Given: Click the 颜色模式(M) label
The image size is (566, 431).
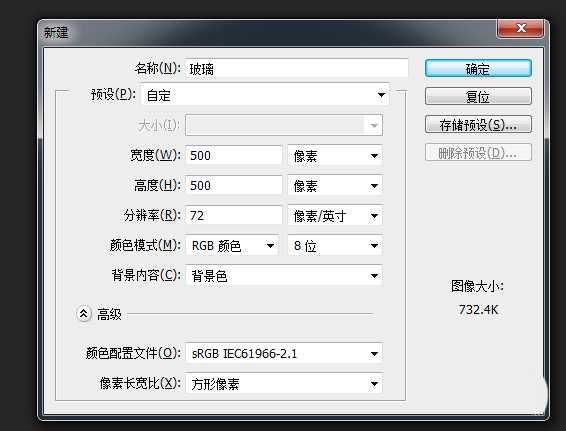Looking at the screenshot, I should pos(145,245).
